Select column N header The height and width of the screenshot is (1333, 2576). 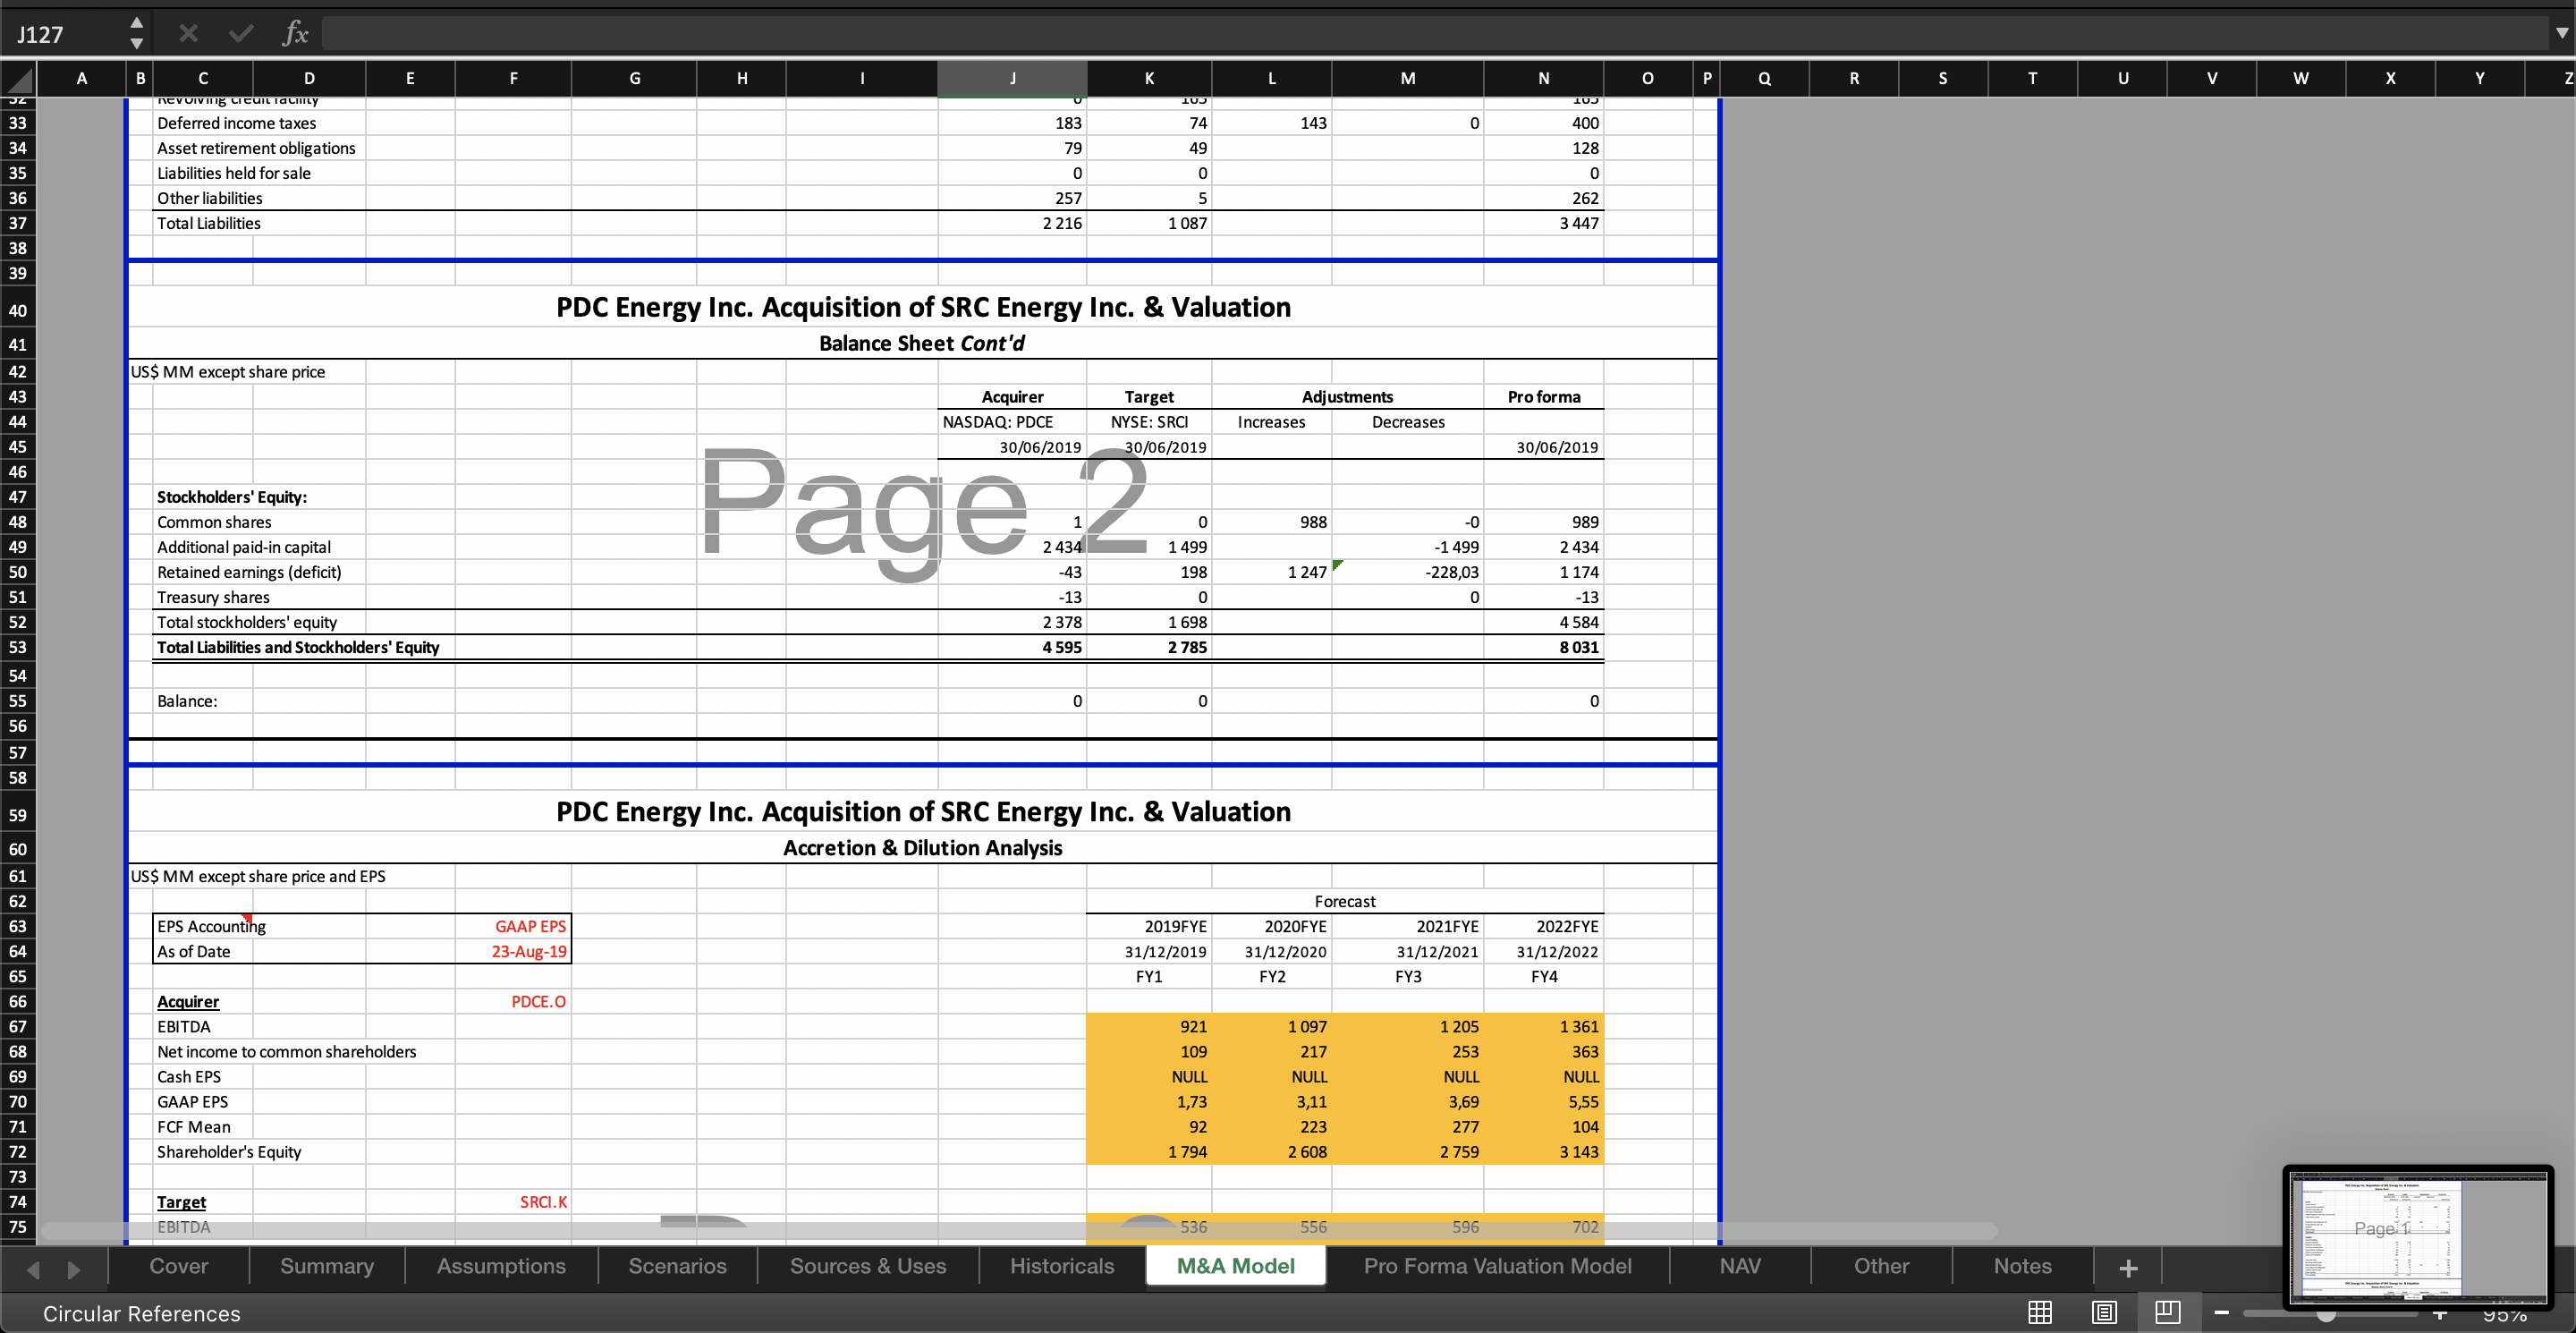[x=1543, y=78]
